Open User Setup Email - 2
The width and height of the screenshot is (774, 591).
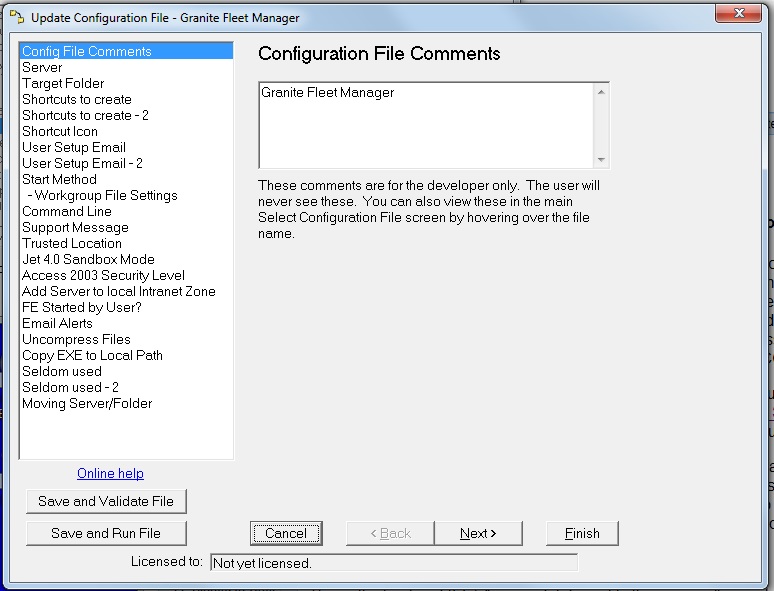(126, 163)
